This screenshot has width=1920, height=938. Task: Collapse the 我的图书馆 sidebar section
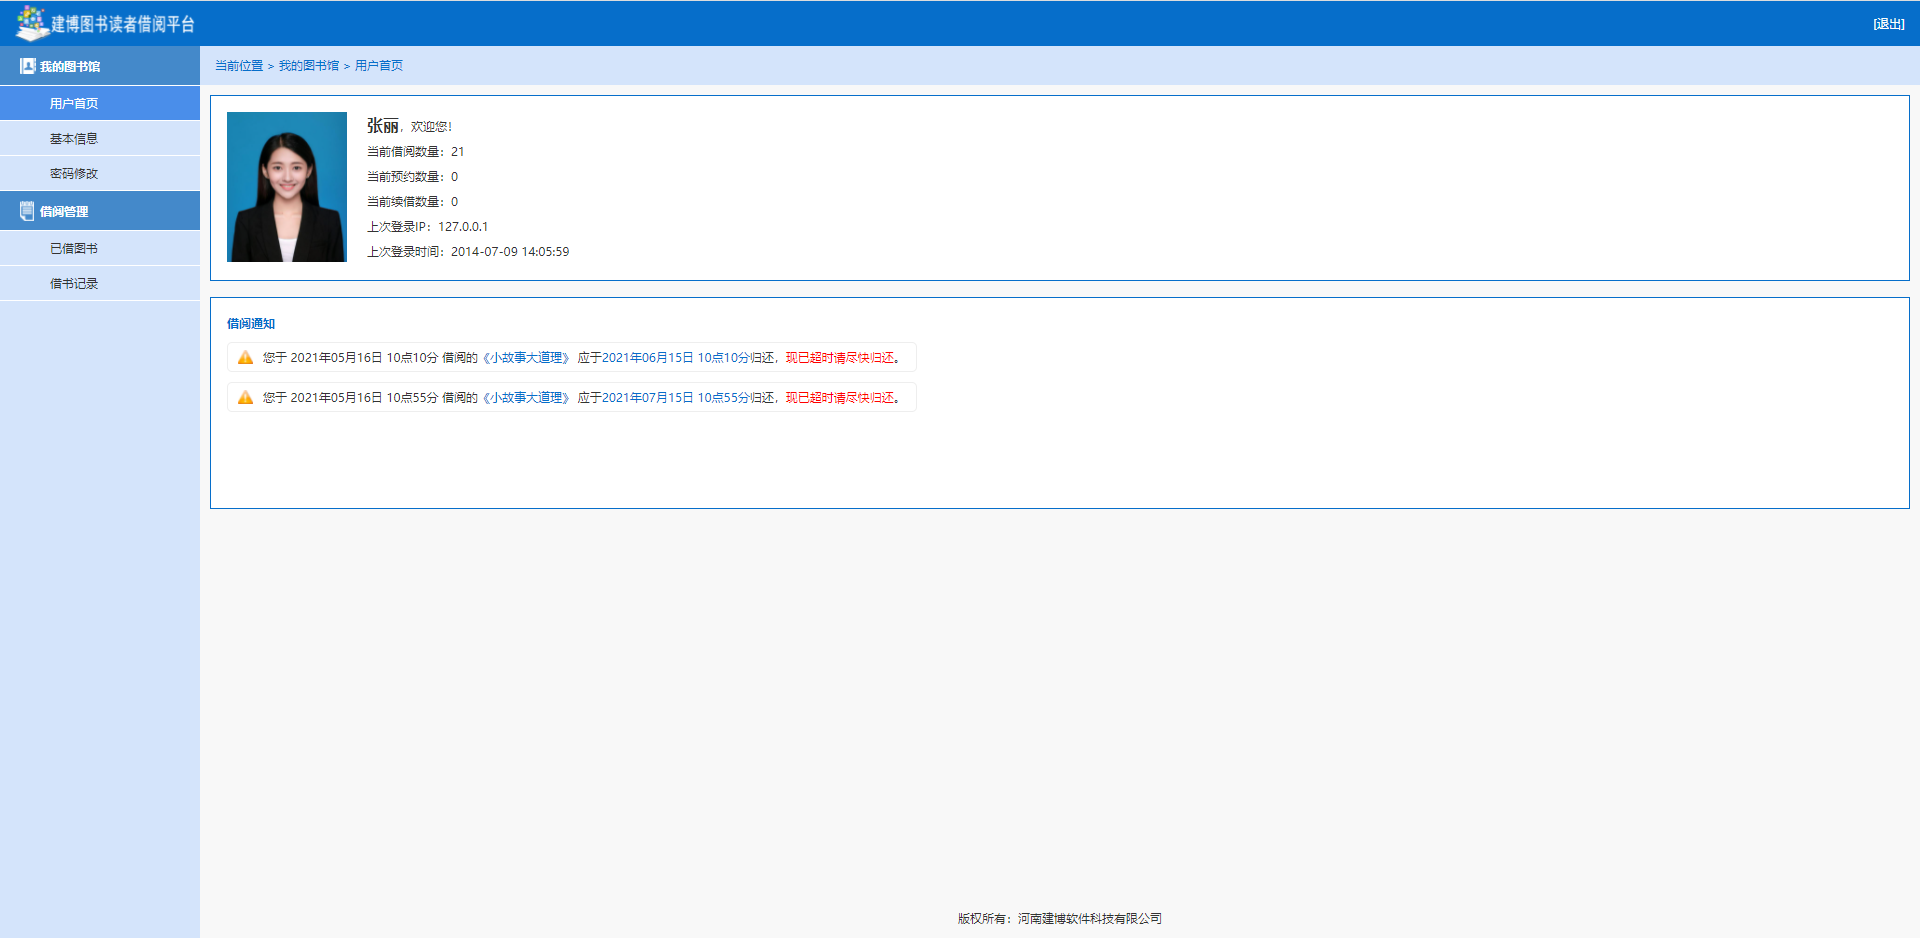coord(70,67)
